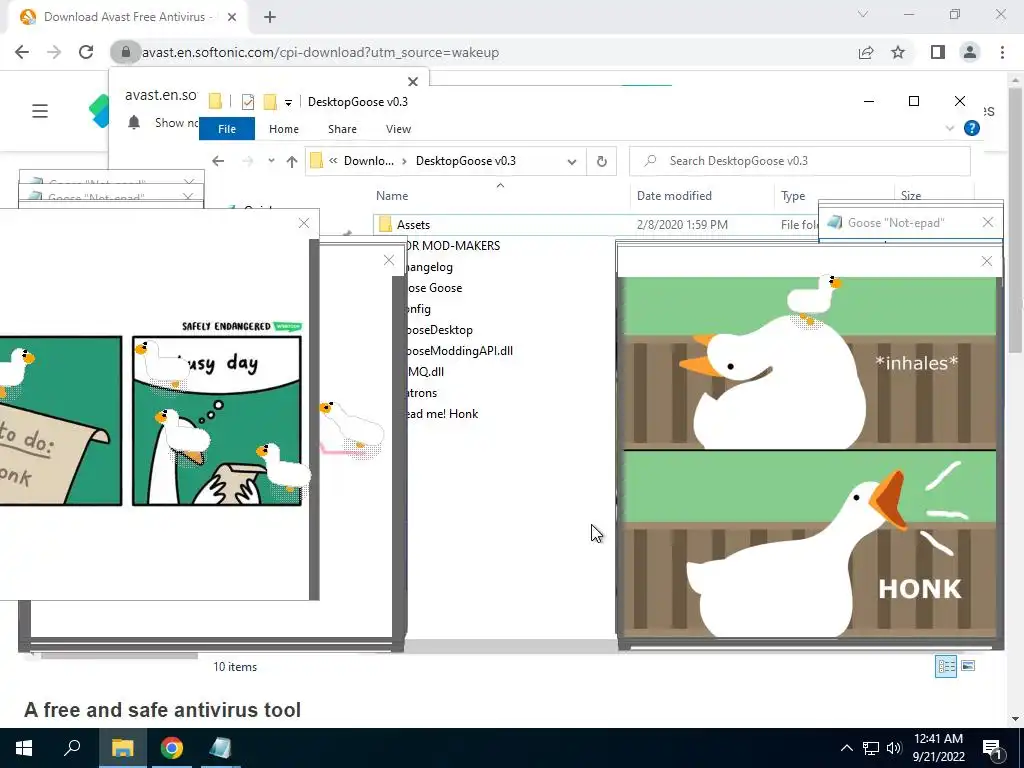Click the Properties checkmark in Explorer title bar
The height and width of the screenshot is (768, 1024).
tap(248, 102)
